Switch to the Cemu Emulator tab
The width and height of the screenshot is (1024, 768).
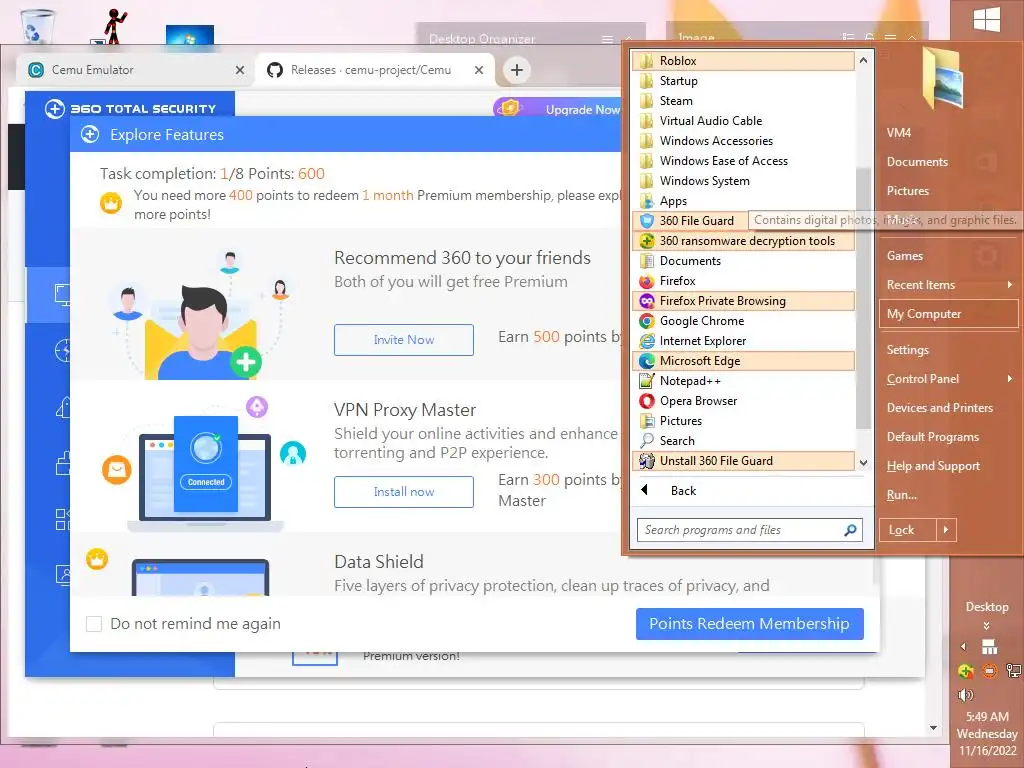coord(135,70)
